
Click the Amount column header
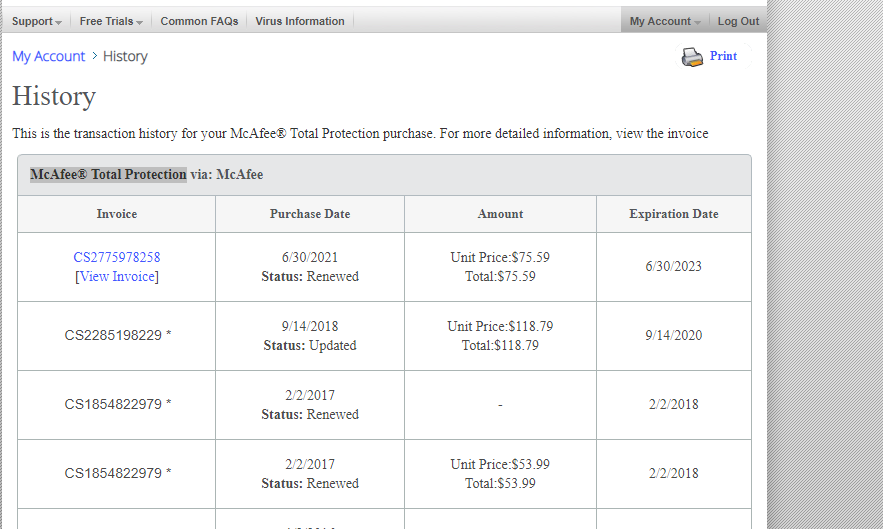click(x=500, y=214)
